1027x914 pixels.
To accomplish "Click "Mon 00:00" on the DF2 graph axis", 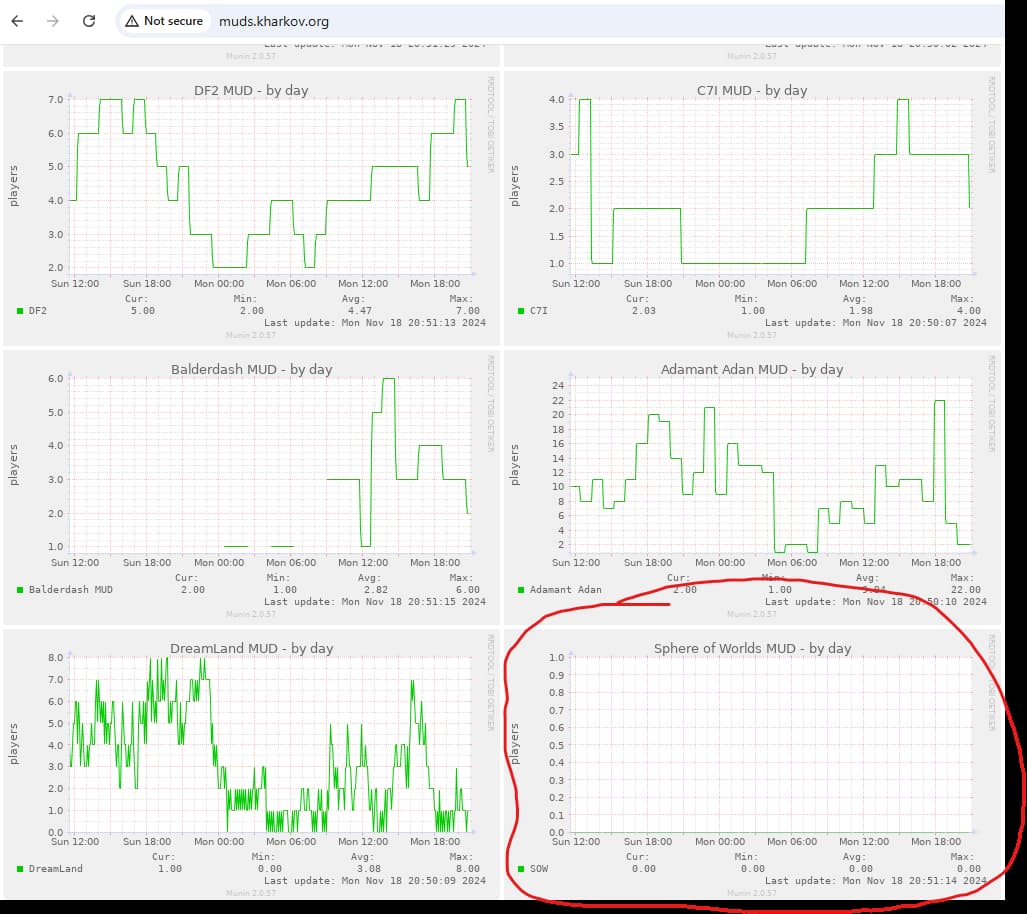I will 219,284.
